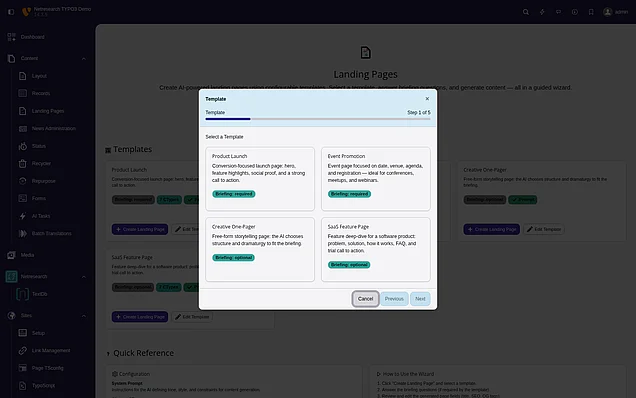Screen dimensions: 636x398
Task: Open the search icon in top bar
Action: click(526, 12)
